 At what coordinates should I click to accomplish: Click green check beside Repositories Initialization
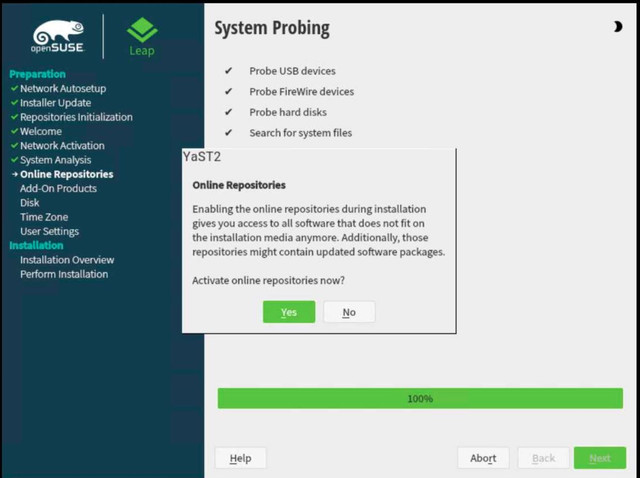pyautogui.click(x=15, y=117)
